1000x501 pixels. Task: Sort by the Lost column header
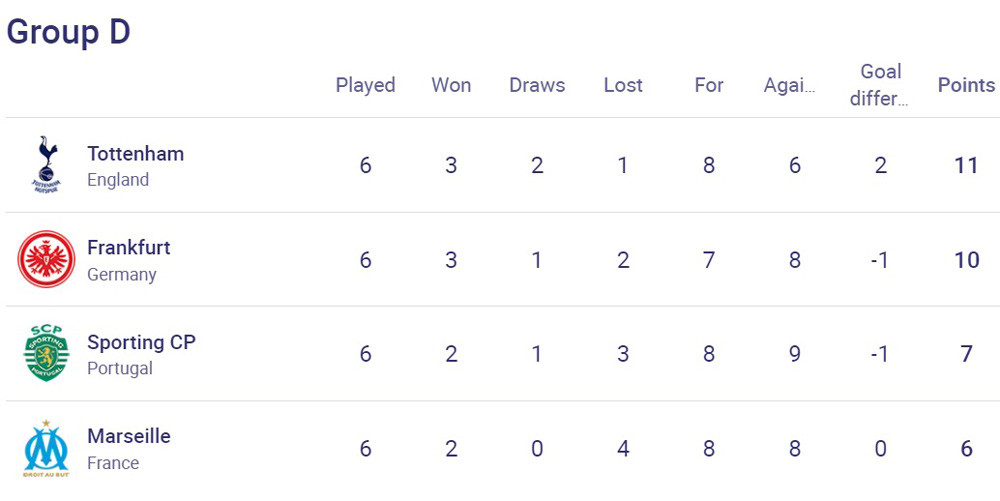(x=623, y=85)
